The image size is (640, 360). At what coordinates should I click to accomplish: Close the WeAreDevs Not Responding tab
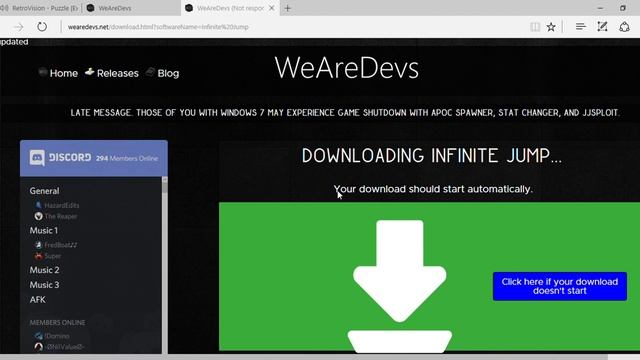[271, 8]
